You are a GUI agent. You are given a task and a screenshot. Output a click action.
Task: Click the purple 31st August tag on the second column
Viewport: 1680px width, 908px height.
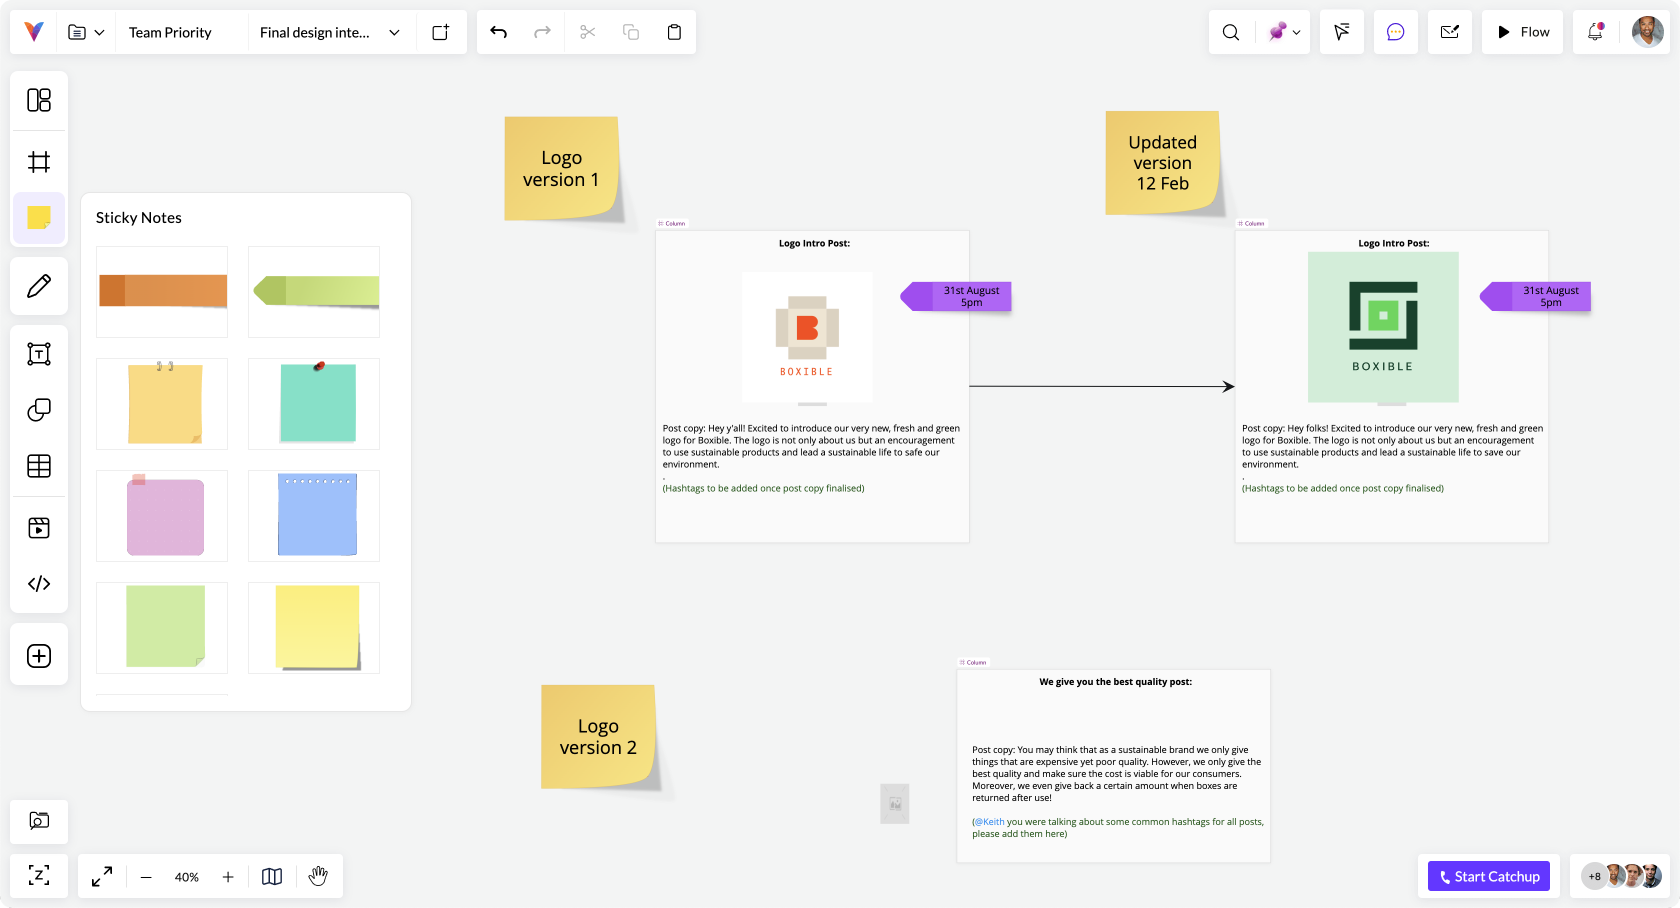(1536, 296)
